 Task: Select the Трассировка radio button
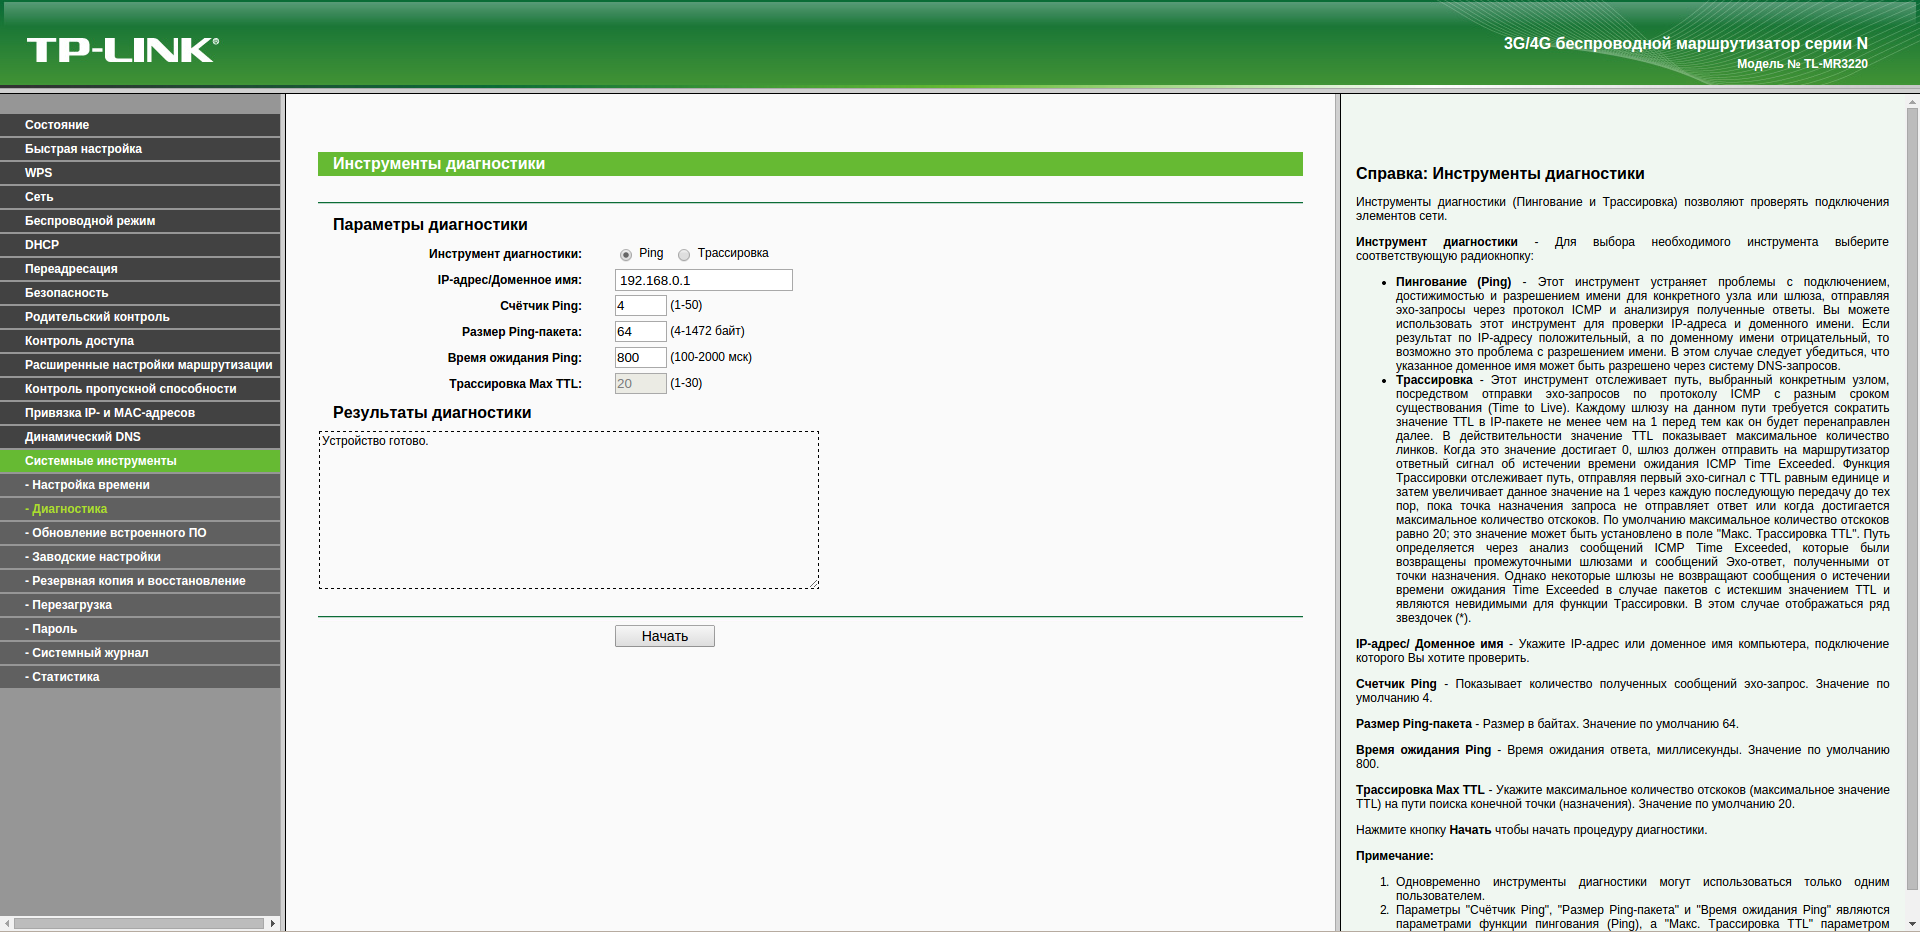pyautogui.click(x=684, y=255)
